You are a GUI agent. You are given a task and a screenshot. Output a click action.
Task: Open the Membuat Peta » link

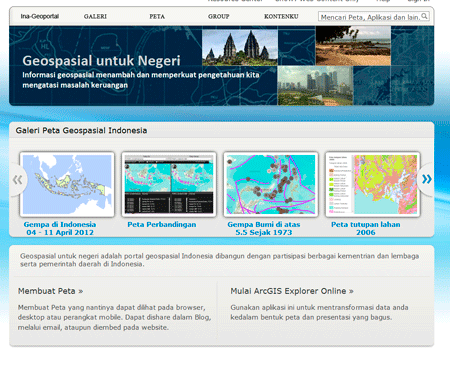click(x=50, y=291)
